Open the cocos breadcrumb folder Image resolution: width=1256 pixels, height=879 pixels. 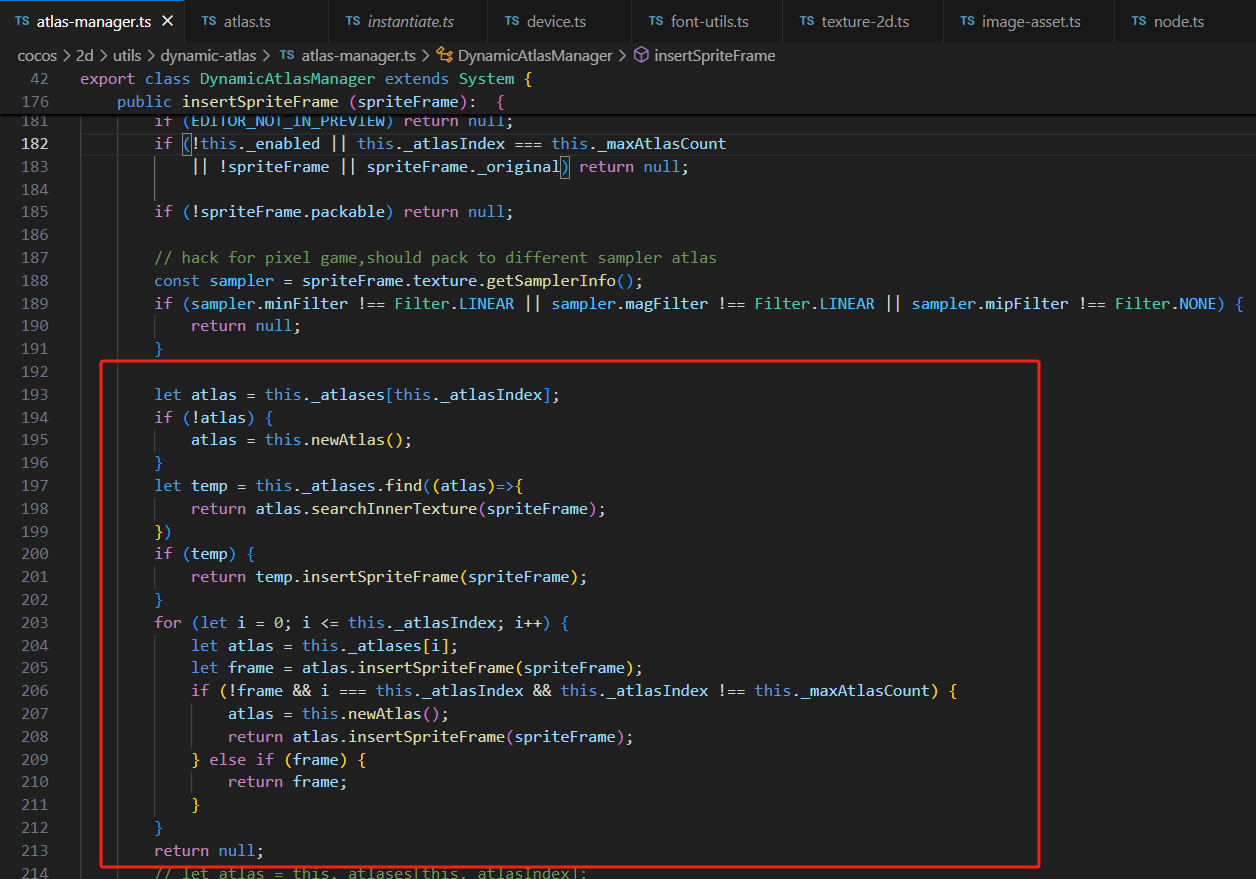click(x=37, y=56)
